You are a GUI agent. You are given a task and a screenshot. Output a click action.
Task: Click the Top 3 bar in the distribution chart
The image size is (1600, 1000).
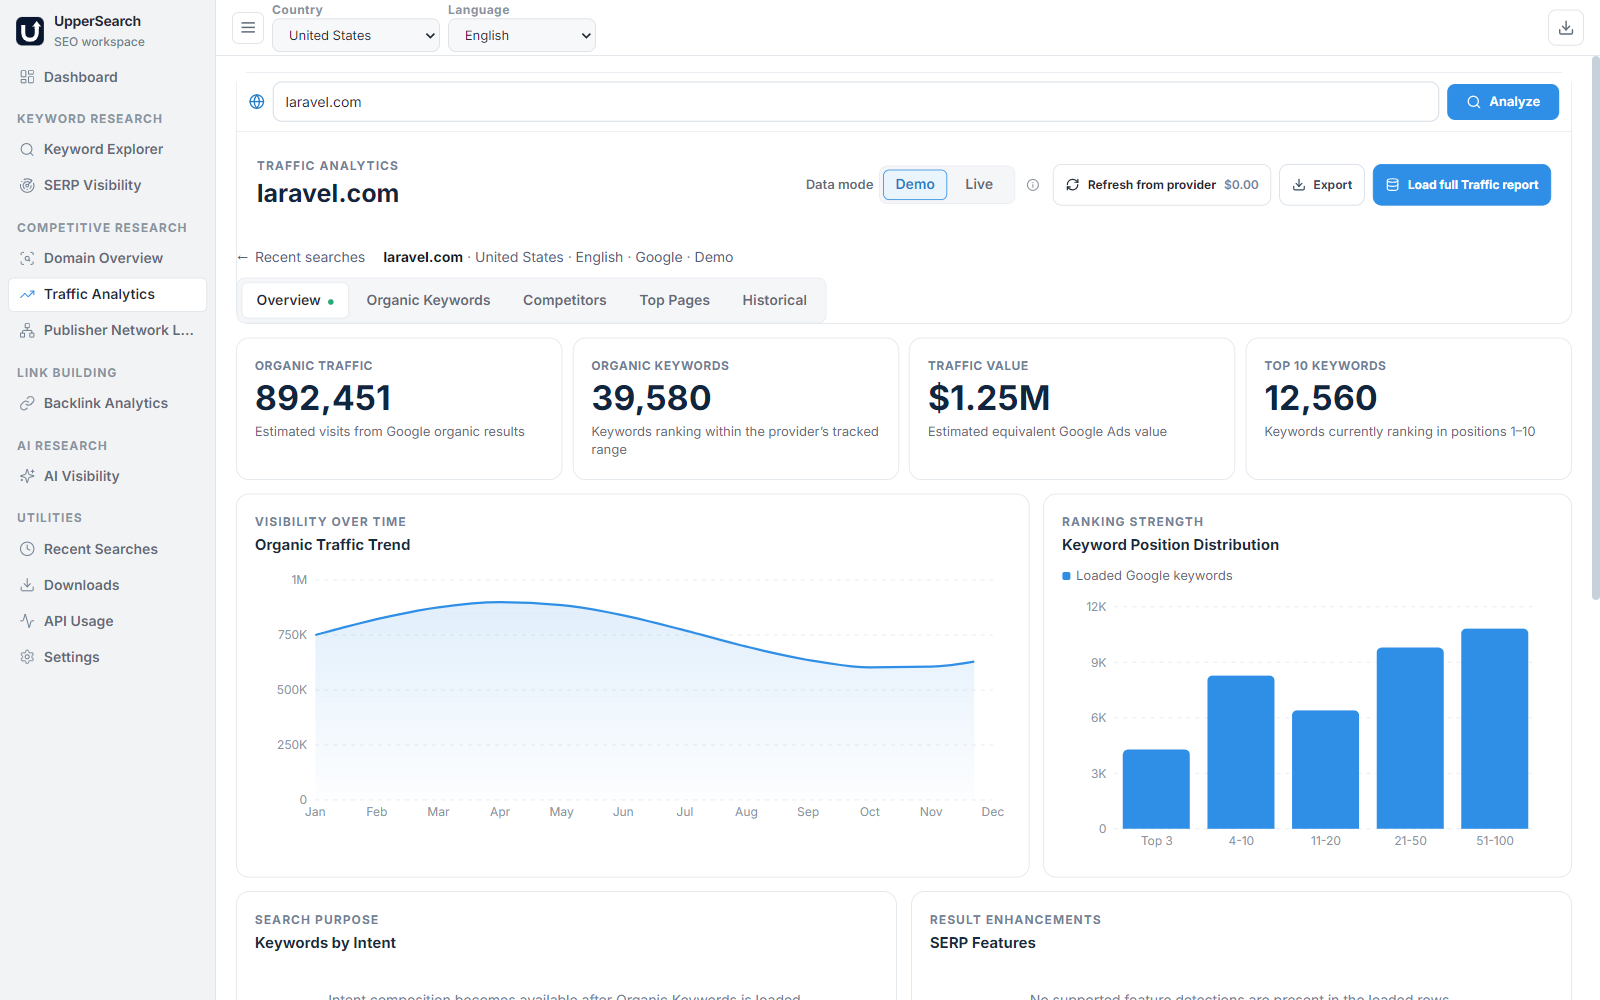tap(1156, 789)
